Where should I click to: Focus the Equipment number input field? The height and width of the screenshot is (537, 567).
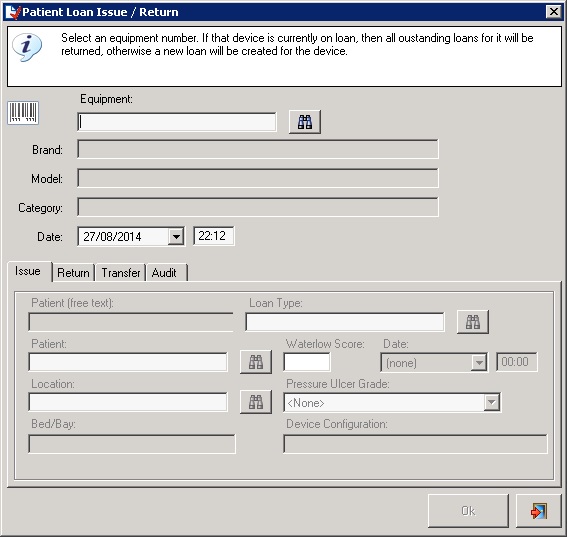tap(177, 122)
